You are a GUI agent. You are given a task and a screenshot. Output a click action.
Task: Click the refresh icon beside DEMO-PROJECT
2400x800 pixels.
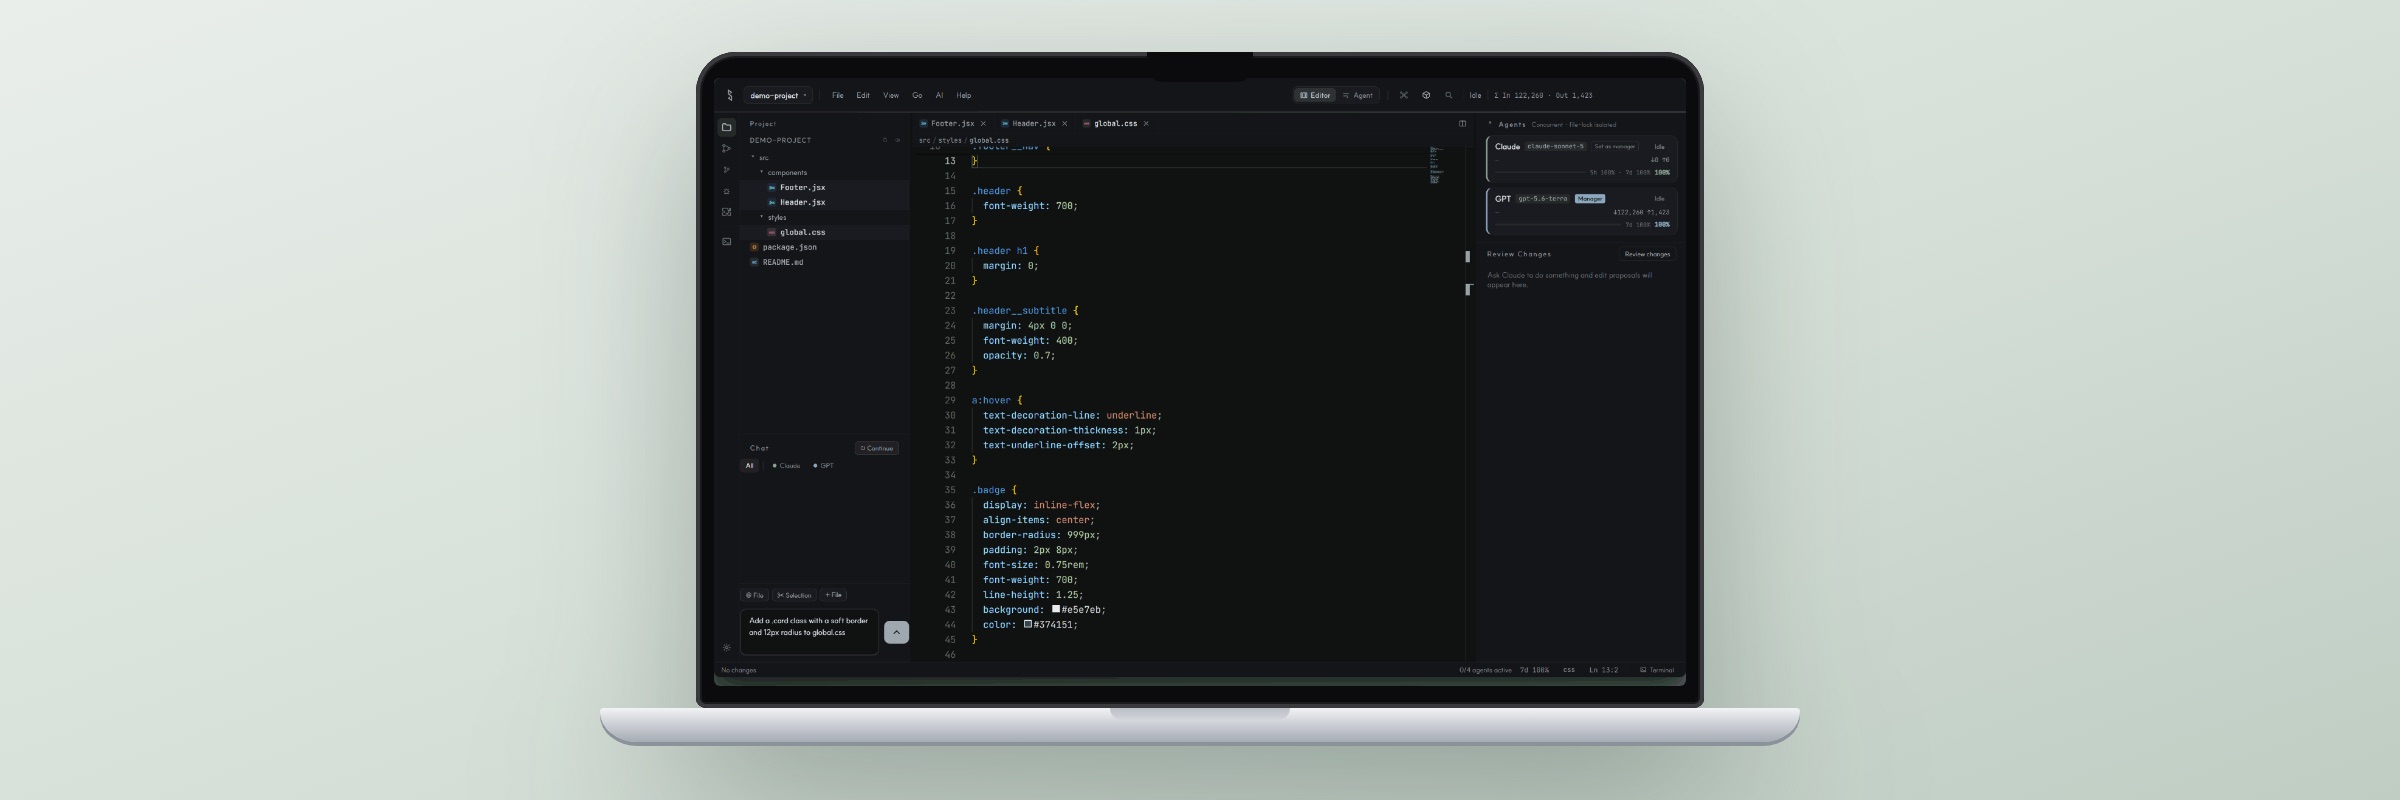[885, 140]
